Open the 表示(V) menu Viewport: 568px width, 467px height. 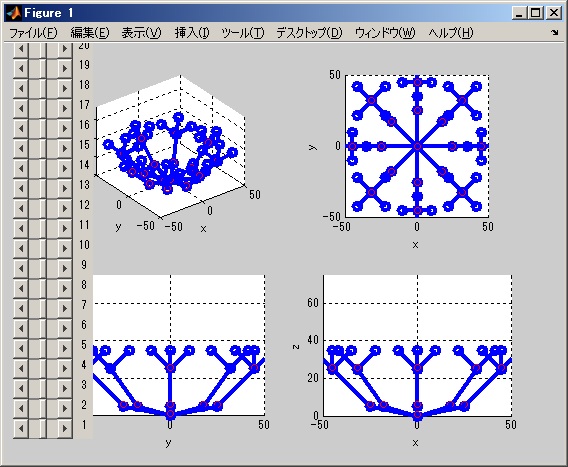click(141, 33)
